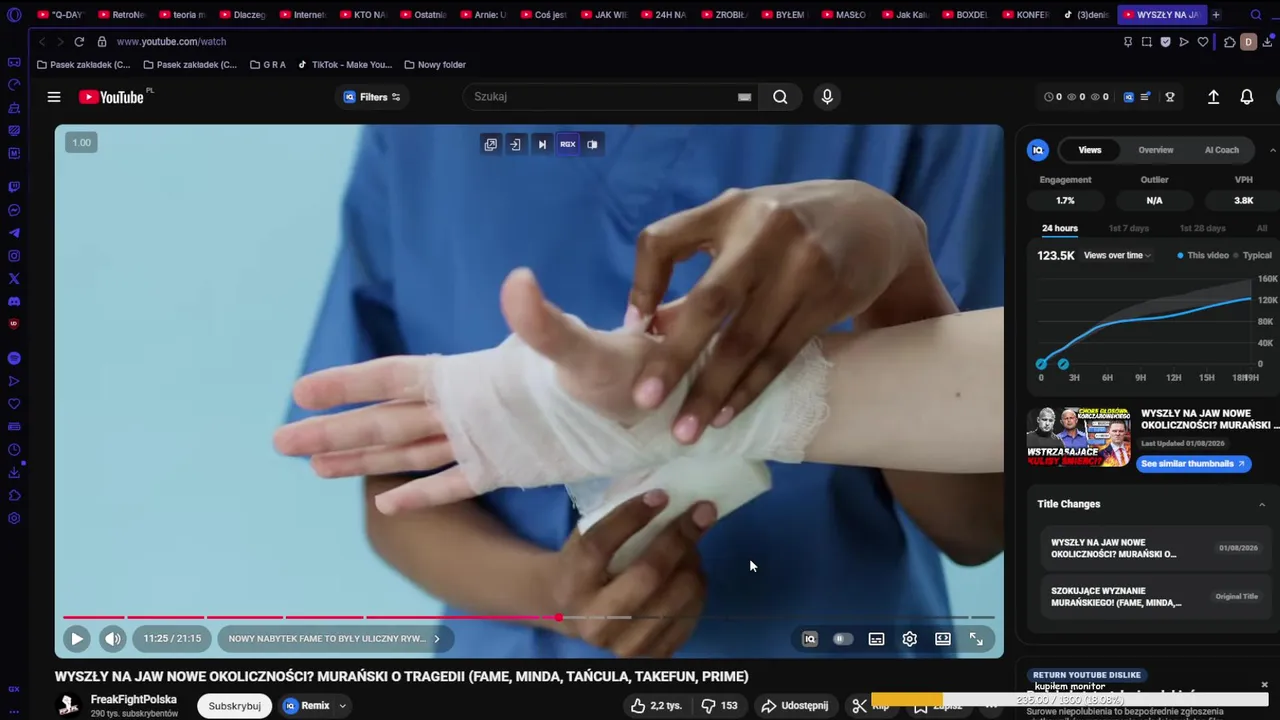1280x720 pixels.
Task: Open the FreakFightPolska channel name link
Action: (134, 700)
